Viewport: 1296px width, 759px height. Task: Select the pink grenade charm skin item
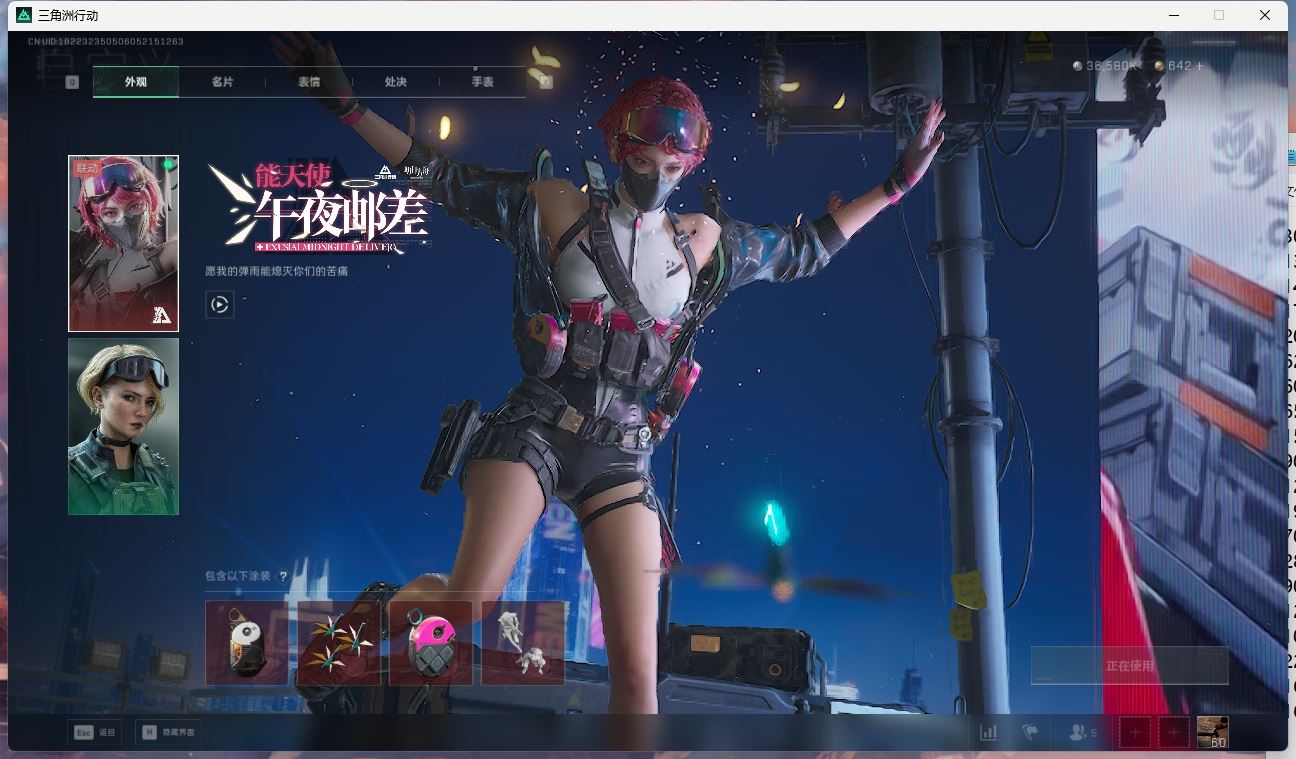click(x=431, y=643)
